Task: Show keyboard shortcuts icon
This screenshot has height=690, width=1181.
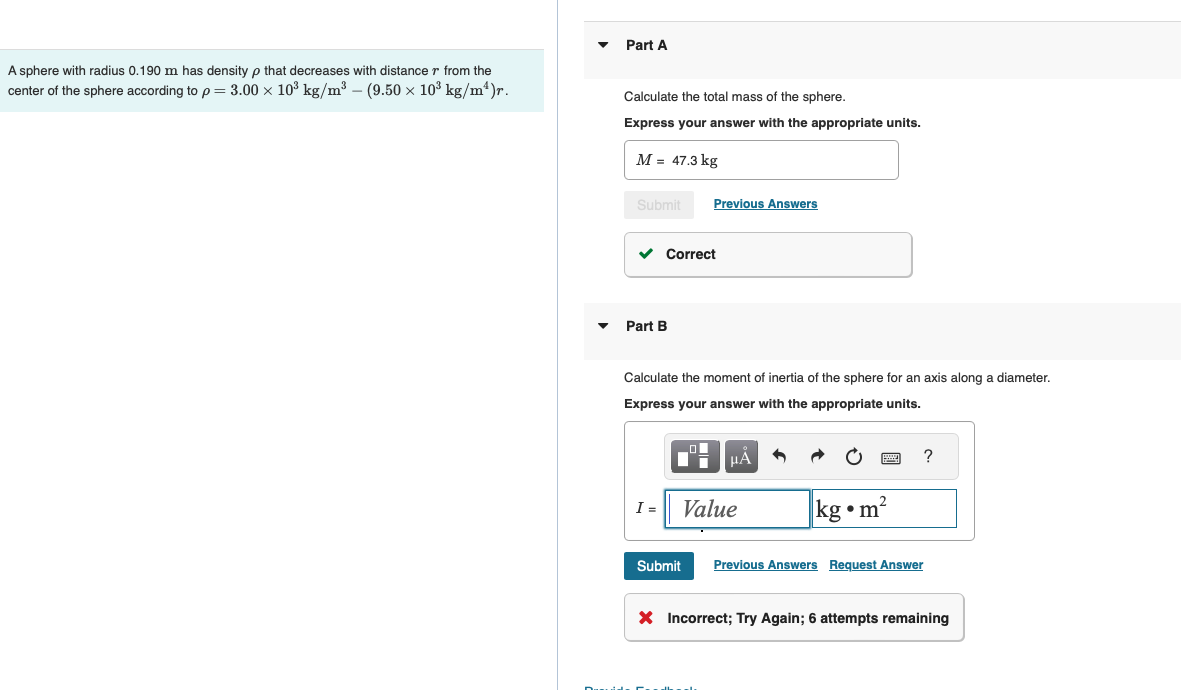Action: pos(890,457)
